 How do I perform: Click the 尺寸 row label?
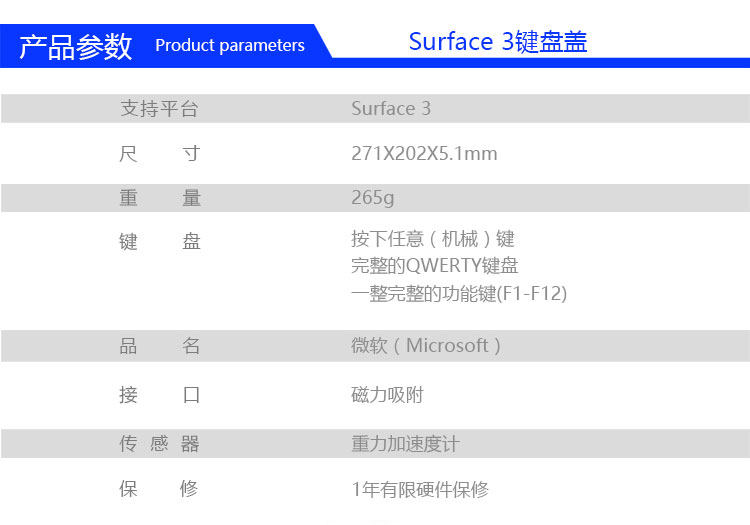click(x=160, y=154)
